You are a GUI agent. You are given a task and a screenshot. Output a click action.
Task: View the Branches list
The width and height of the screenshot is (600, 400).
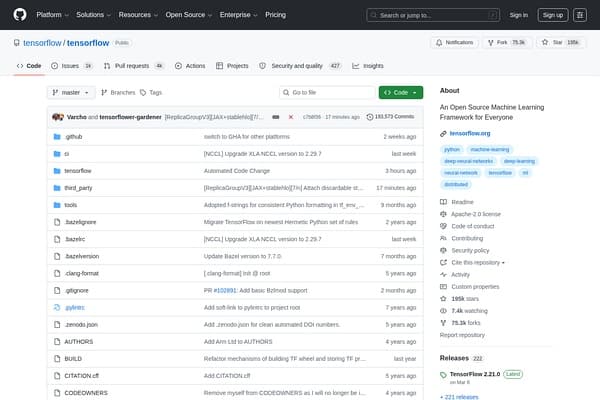(118, 93)
